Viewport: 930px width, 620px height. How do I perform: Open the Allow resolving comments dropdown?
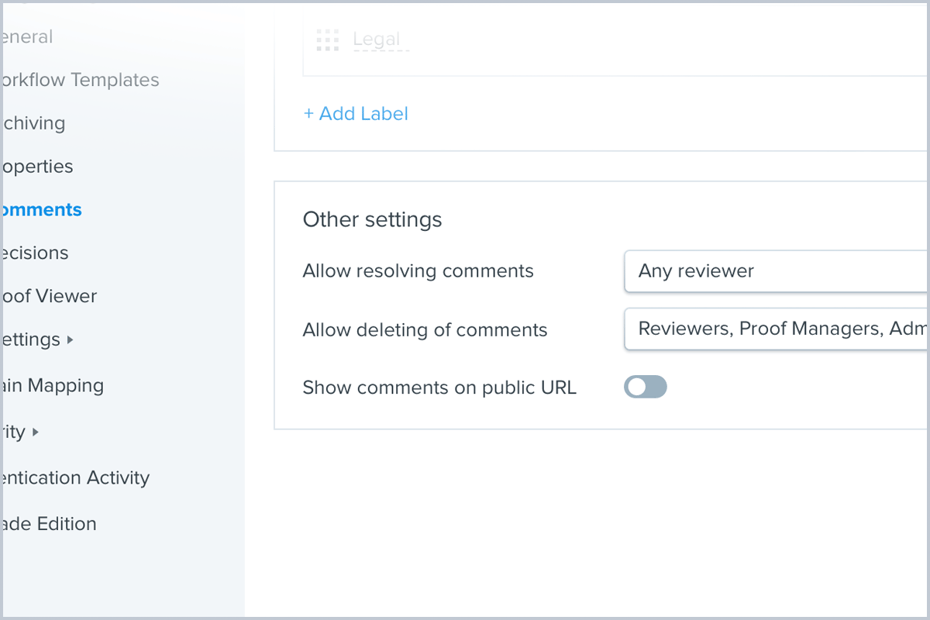[x=775, y=271]
